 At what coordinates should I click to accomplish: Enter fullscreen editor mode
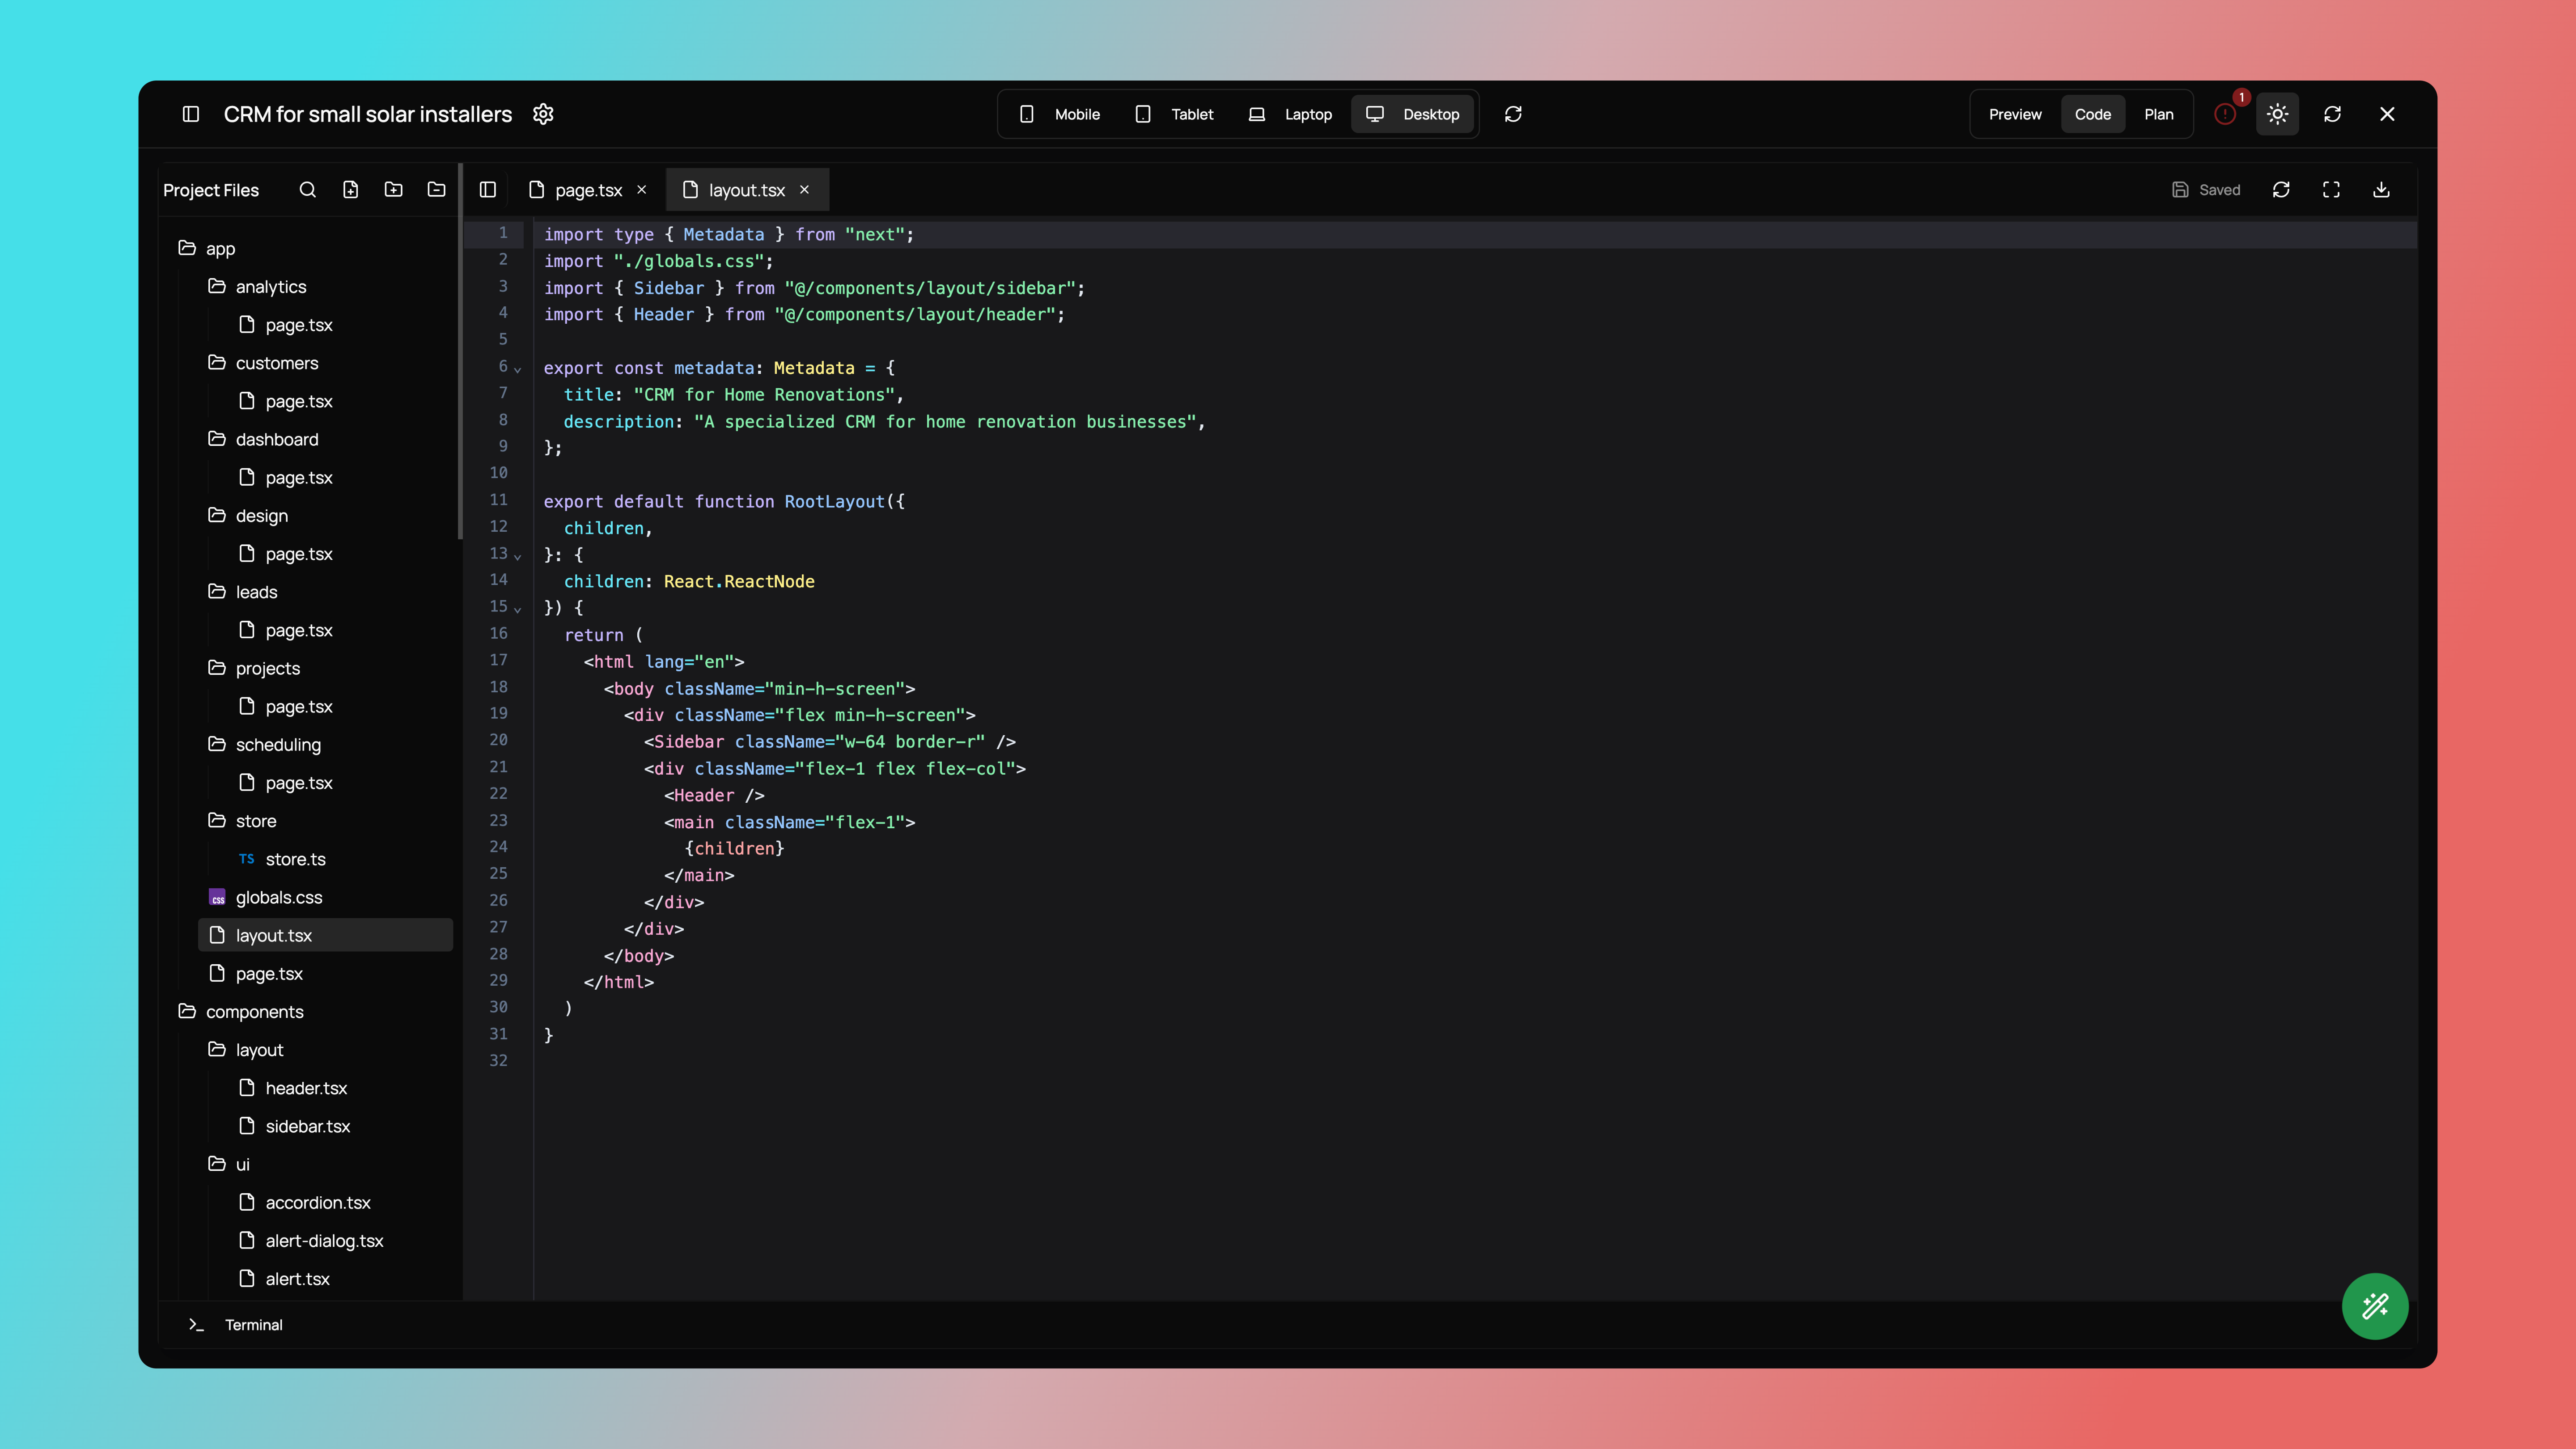[2331, 190]
